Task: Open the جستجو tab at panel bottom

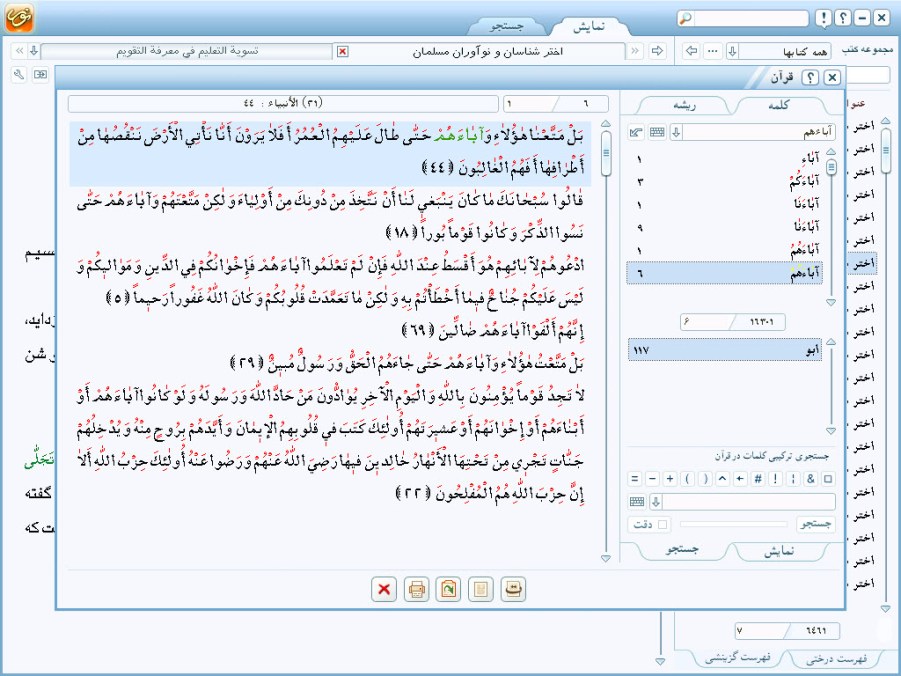Action: point(682,550)
